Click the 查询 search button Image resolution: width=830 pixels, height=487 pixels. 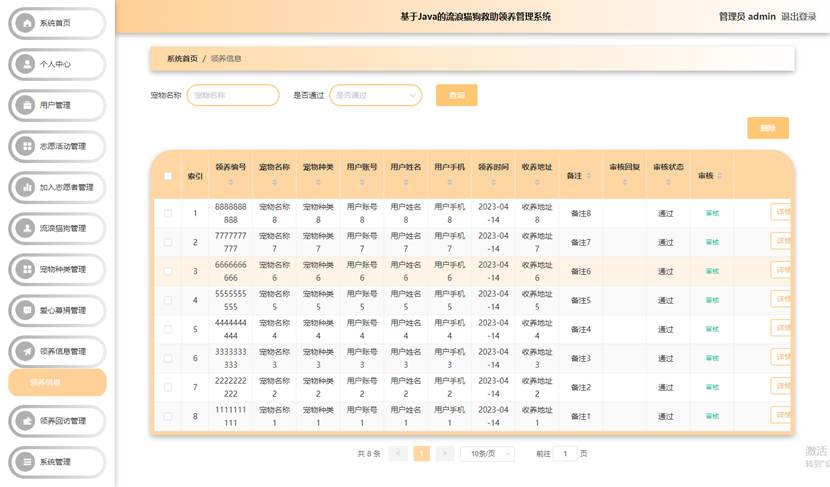(456, 95)
